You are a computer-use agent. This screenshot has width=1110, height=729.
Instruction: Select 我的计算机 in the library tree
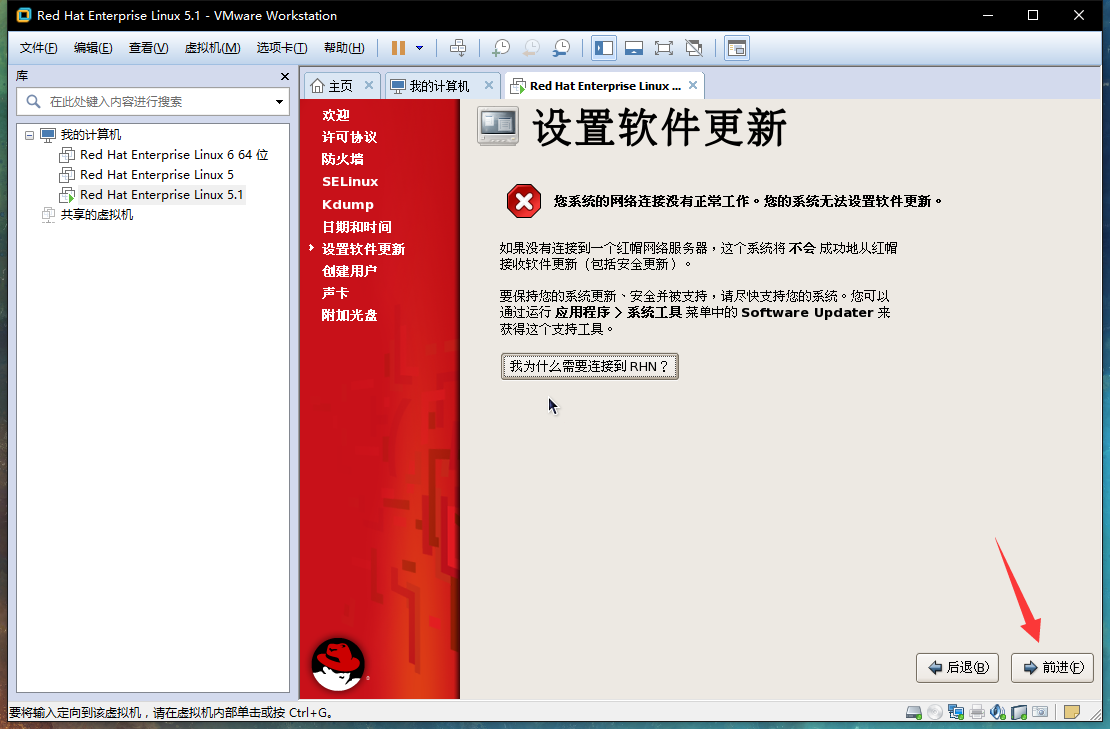(x=91, y=134)
